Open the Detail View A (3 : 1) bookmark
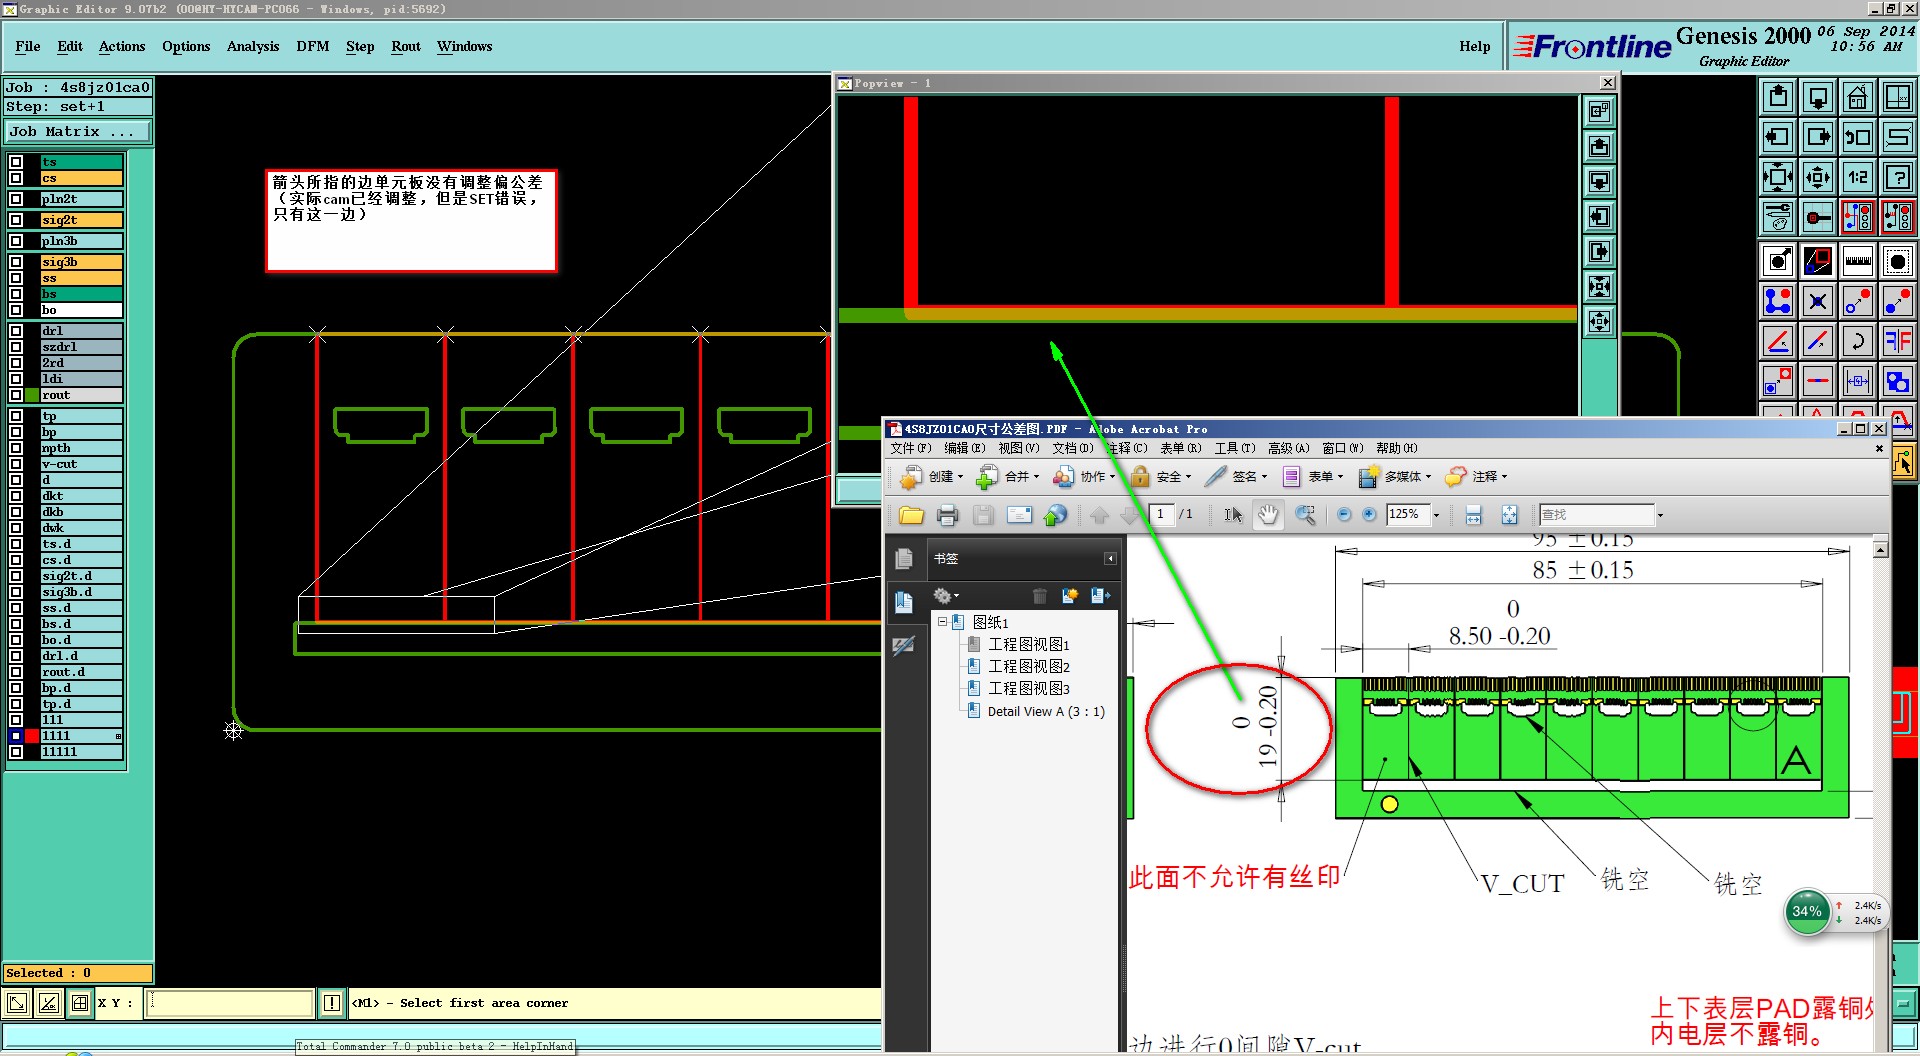 pyautogui.click(x=1046, y=712)
